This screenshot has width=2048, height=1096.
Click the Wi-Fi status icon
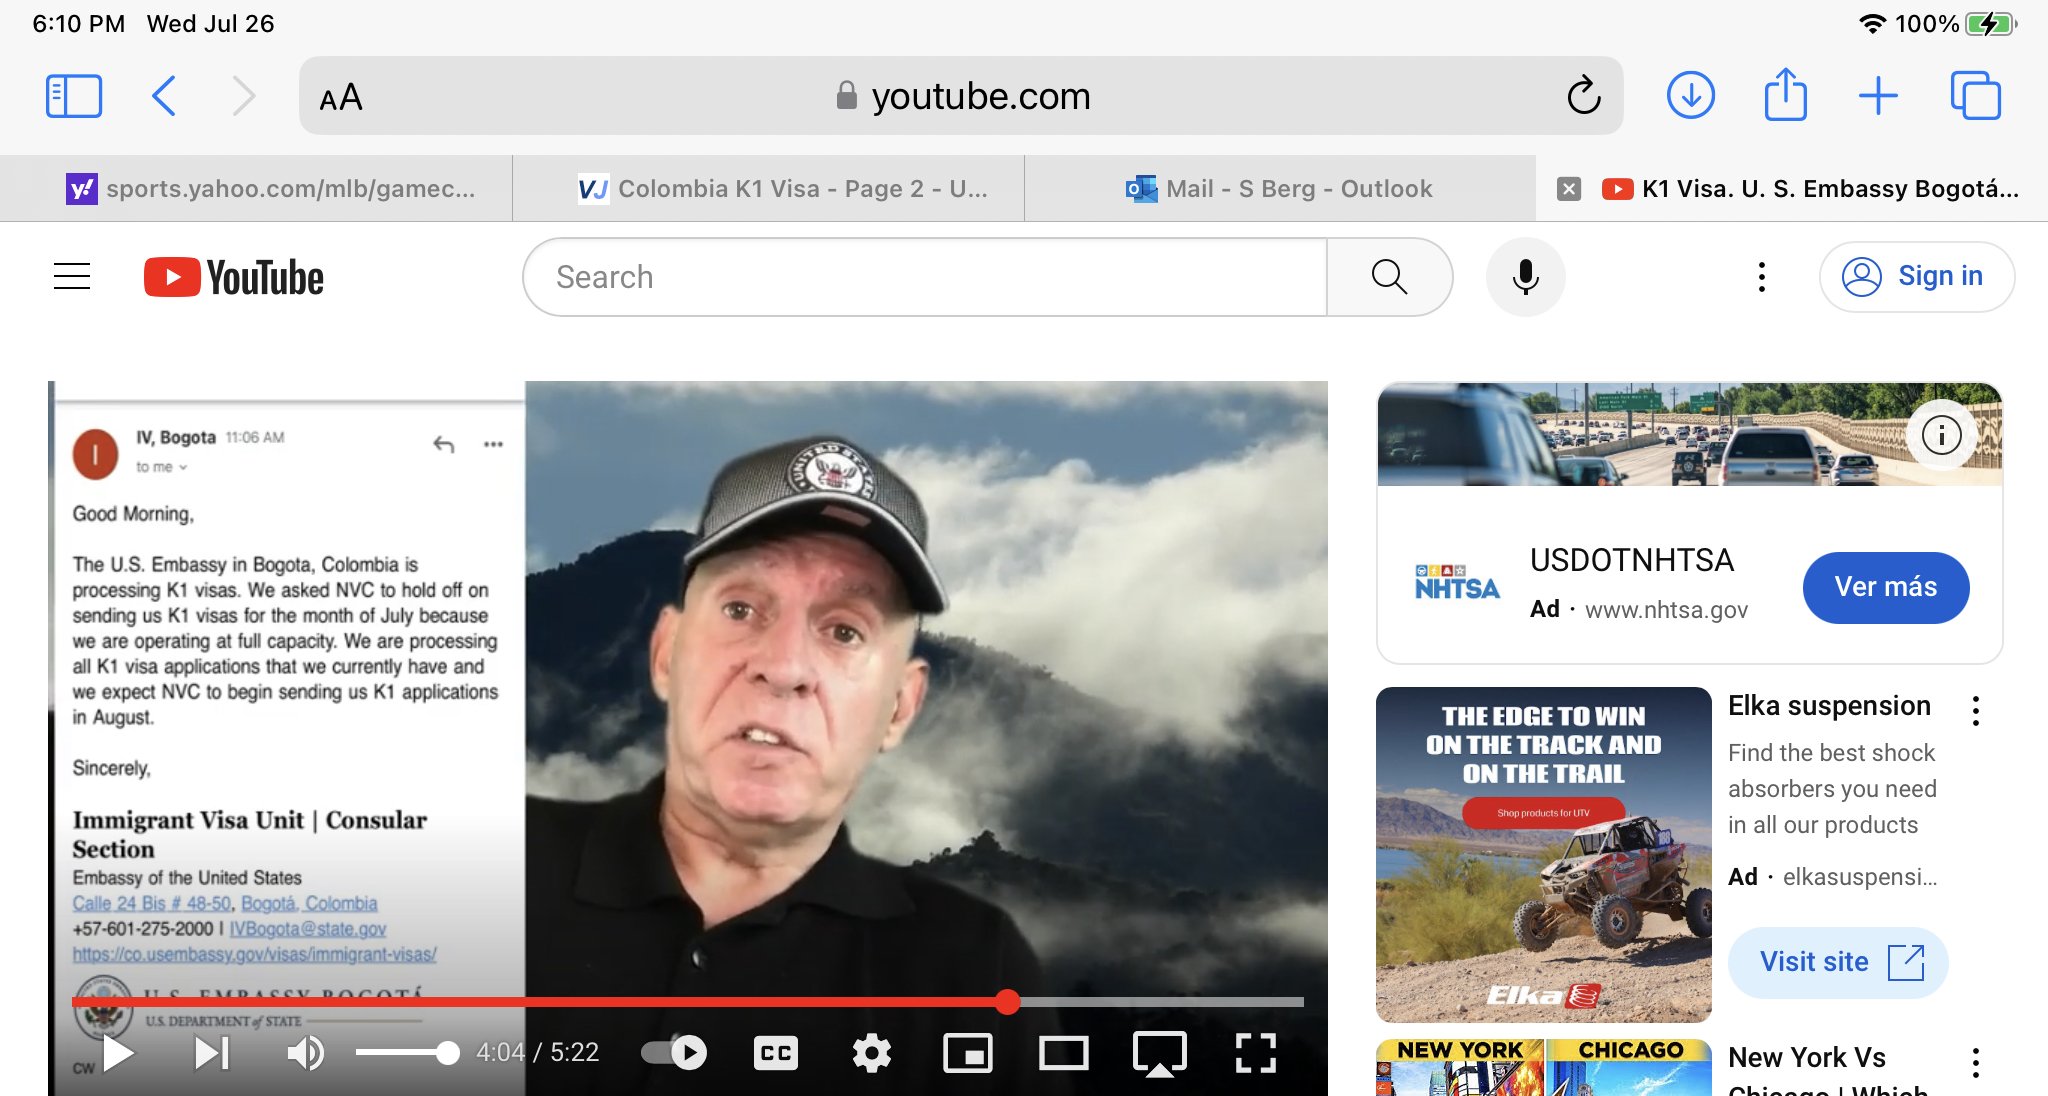1872,24
